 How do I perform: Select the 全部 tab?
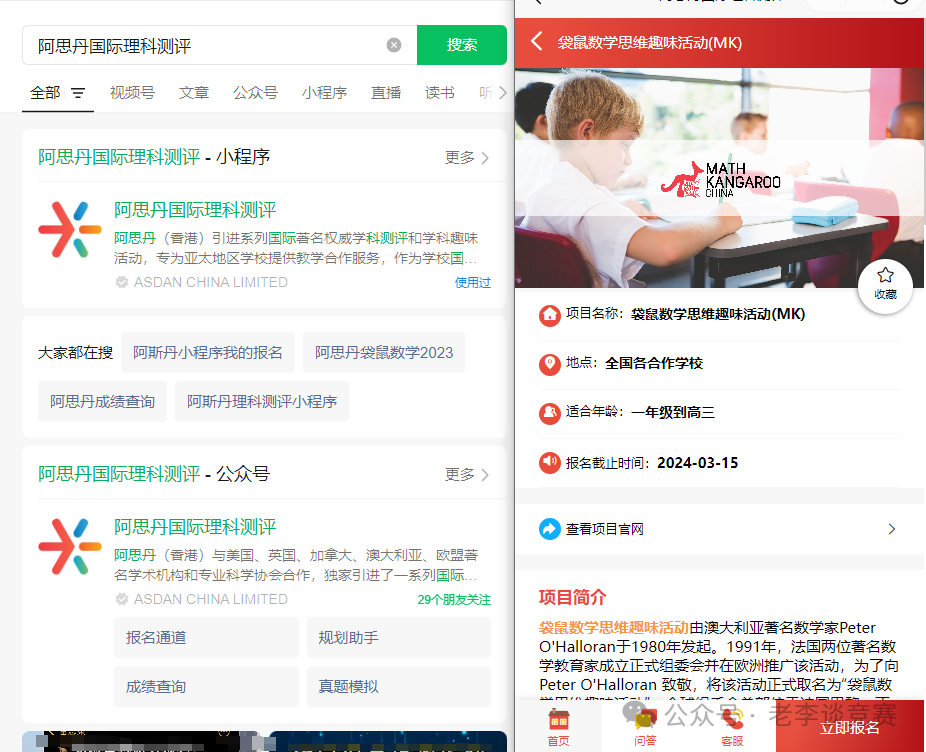[x=45, y=93]
